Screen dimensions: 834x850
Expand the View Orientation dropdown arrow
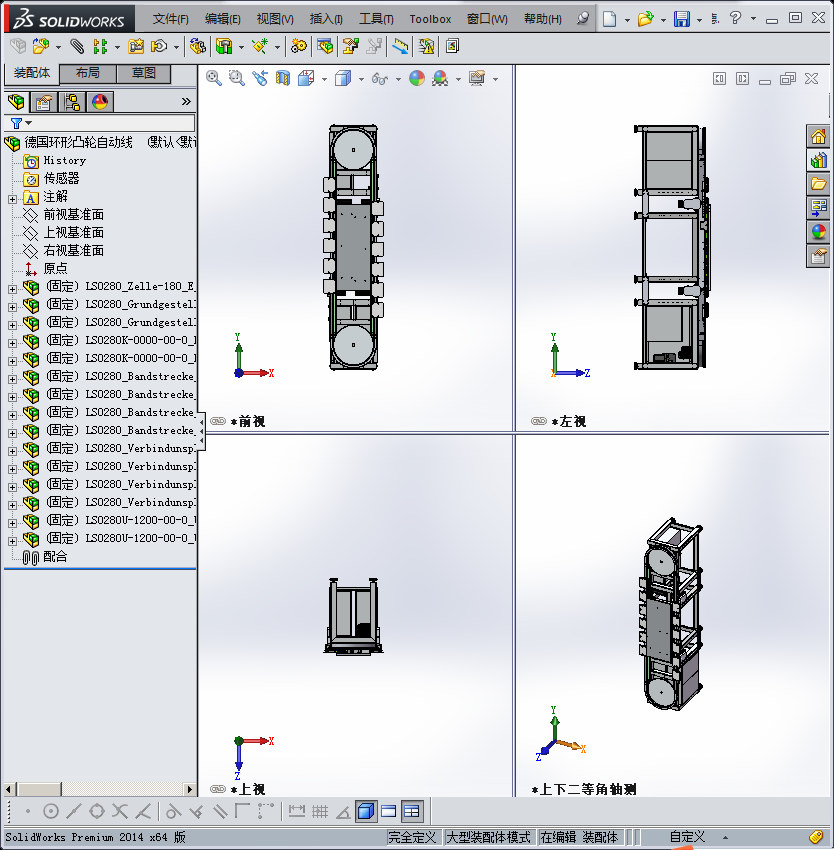tap(324, 80)
